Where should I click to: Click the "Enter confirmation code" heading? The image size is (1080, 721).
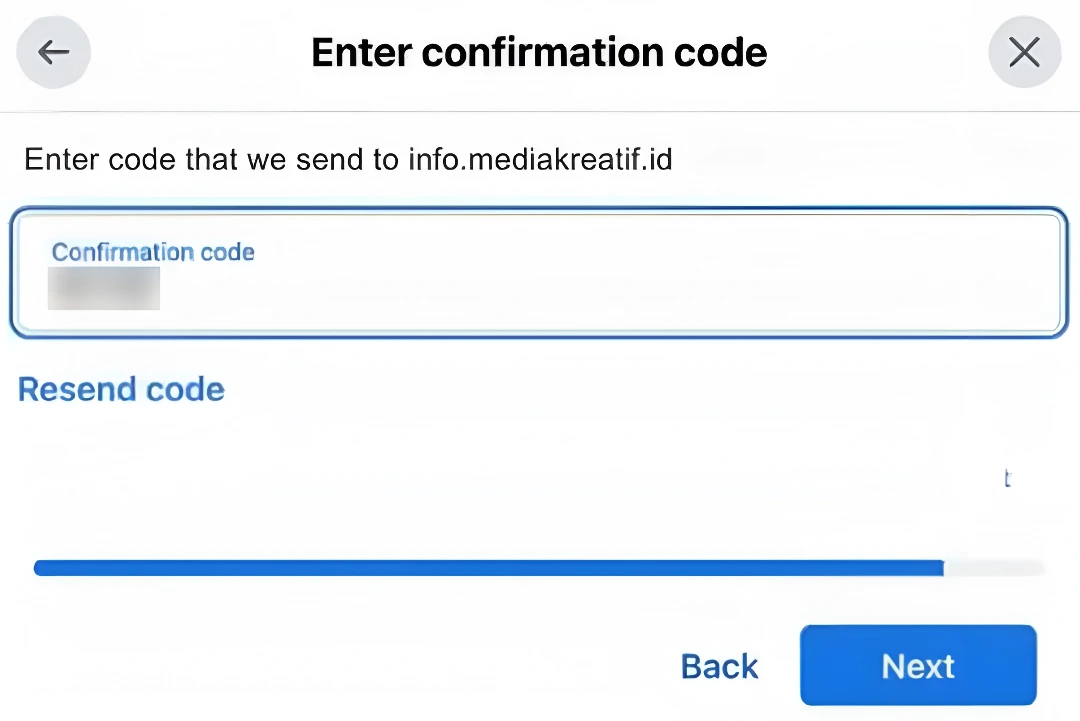pos(539,52)
